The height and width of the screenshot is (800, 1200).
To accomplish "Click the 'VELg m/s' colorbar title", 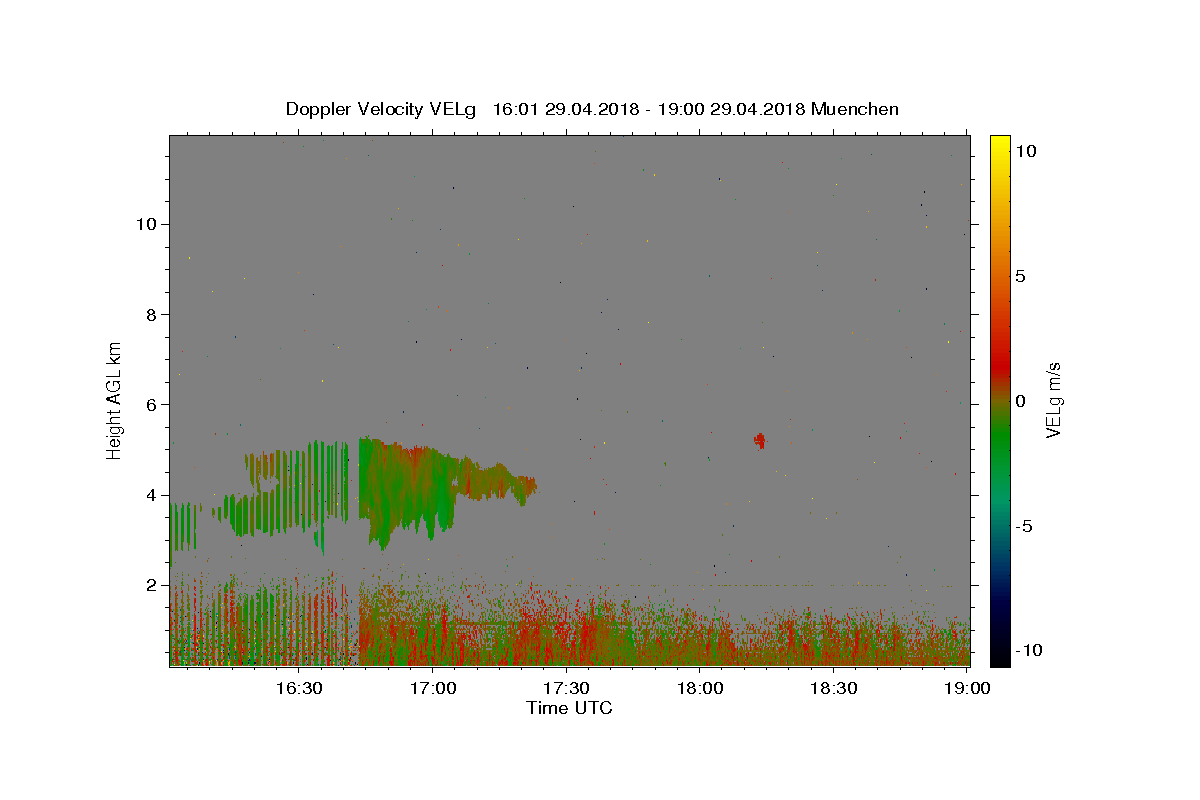I will click(1054, 400).
